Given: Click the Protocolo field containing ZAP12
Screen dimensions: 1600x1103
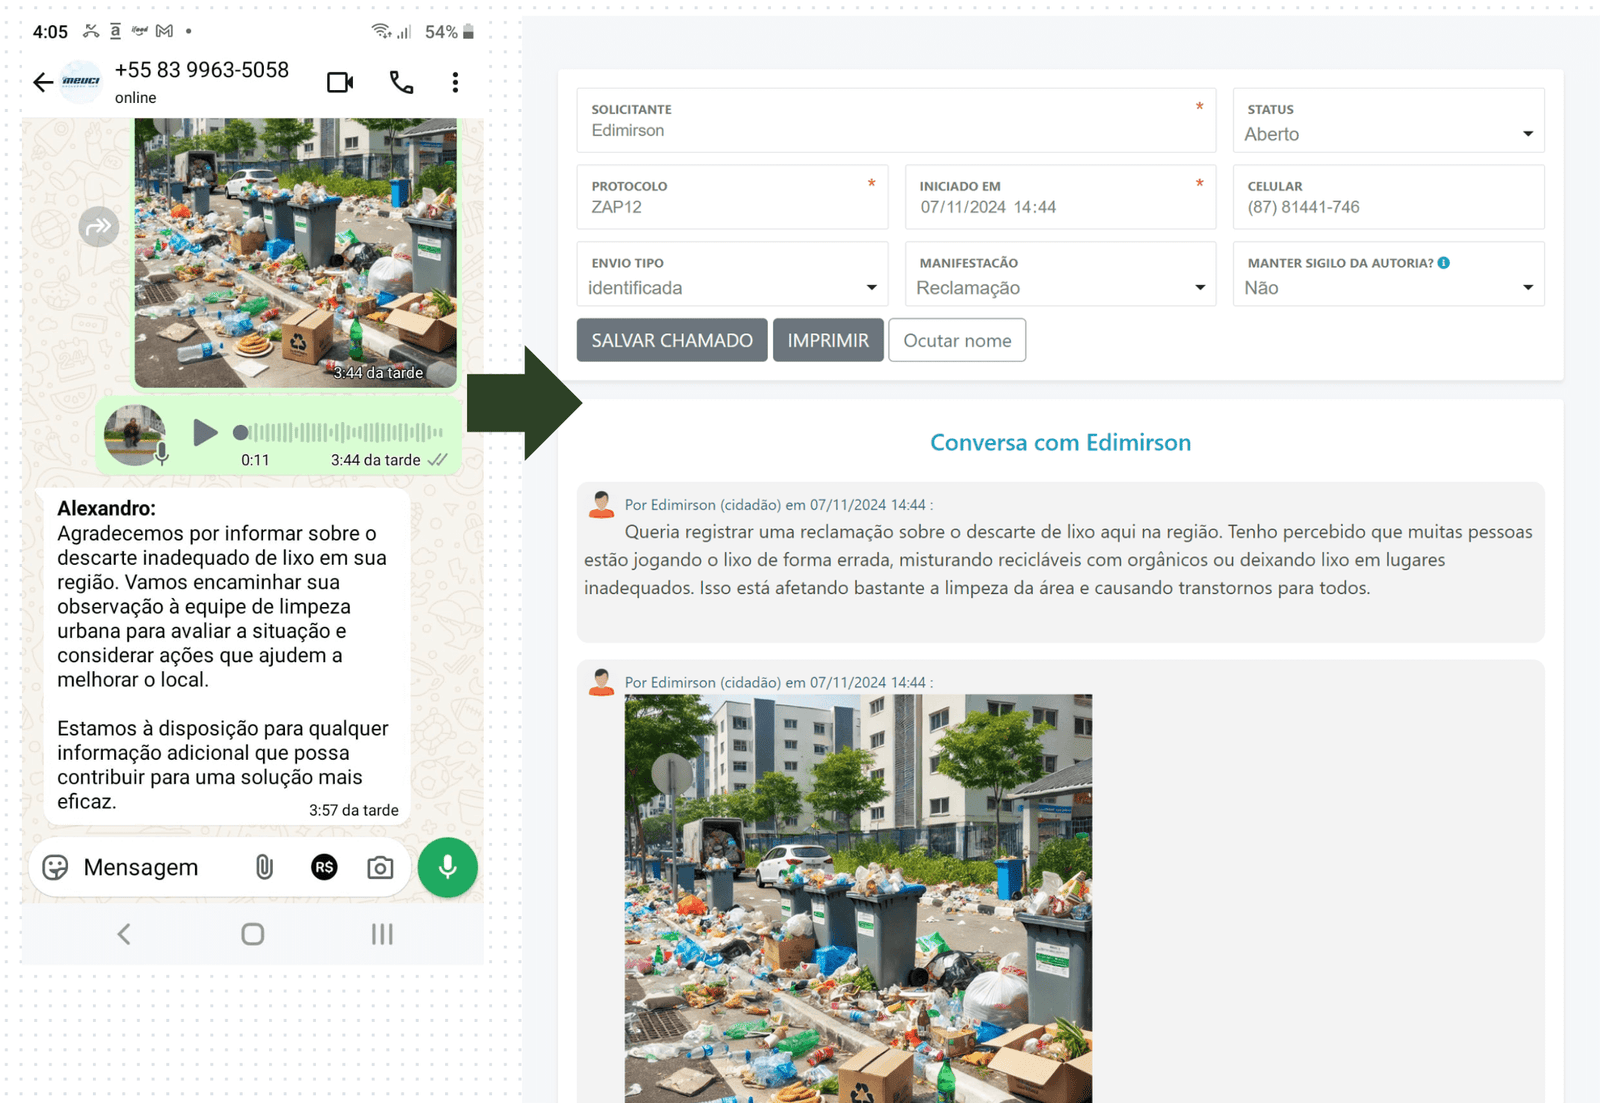Looking at the screenshot, I should [730, 207].
